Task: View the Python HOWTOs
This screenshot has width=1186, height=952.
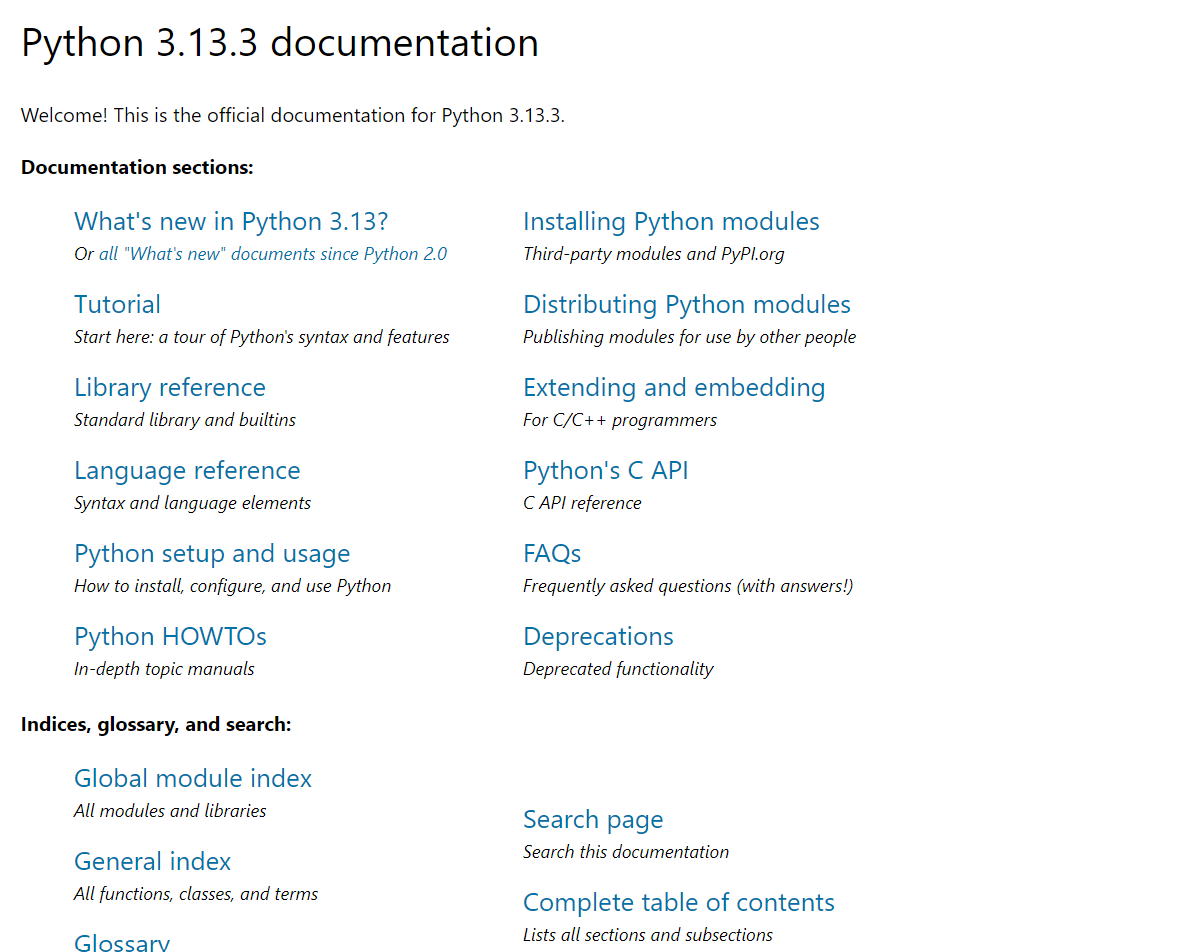Action: coord(170,637)
